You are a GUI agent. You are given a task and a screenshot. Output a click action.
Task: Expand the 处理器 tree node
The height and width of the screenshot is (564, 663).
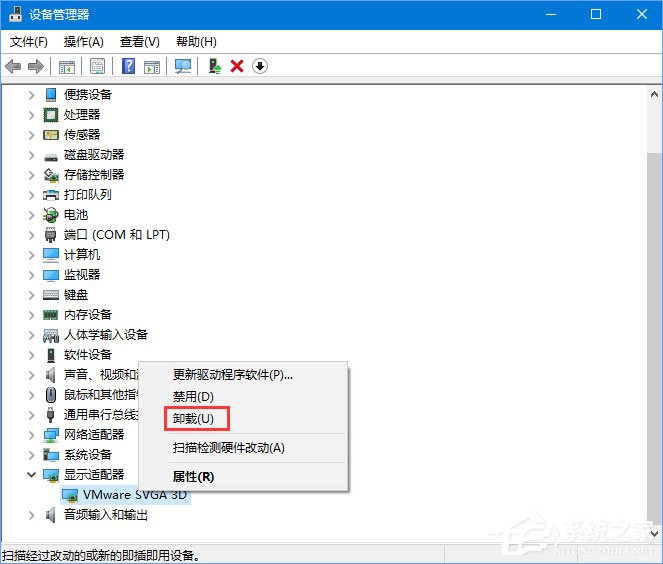[x=32, y=115]
